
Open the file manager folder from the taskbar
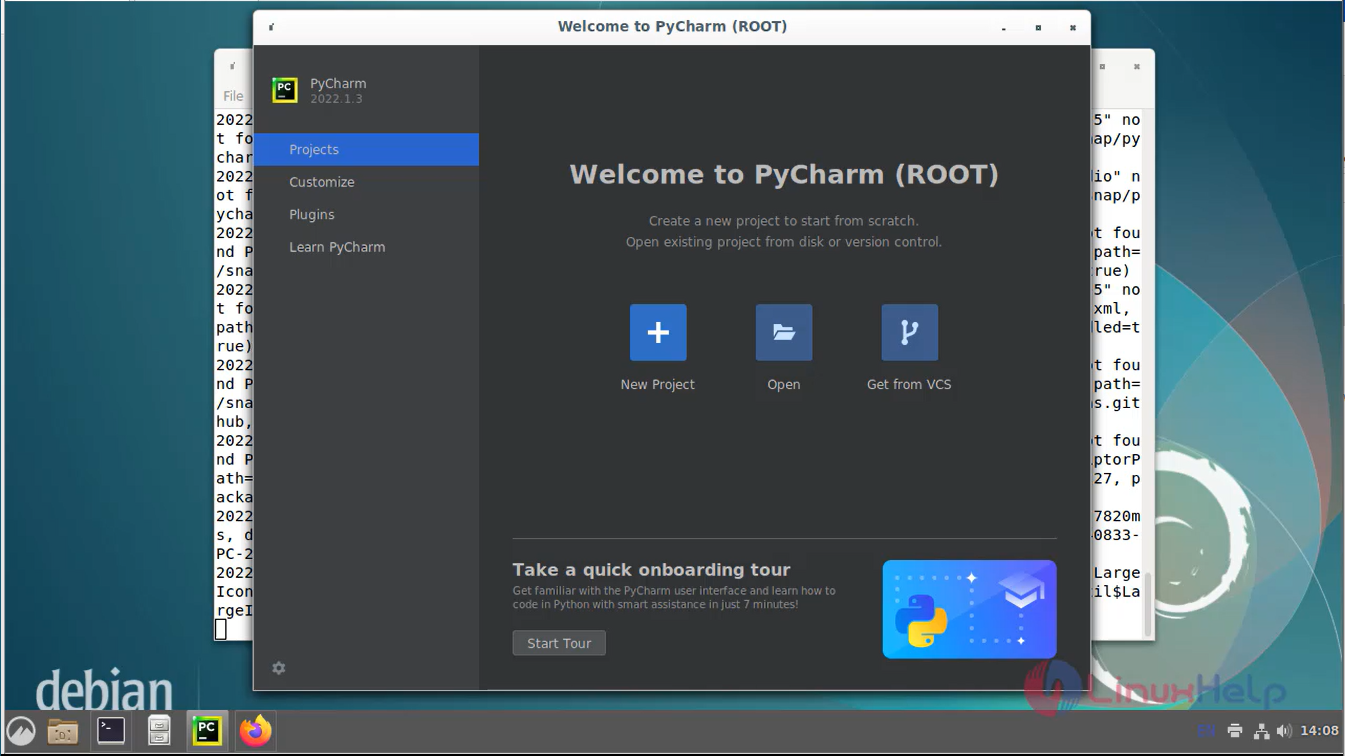pyautogui.click(x=63, y=731)
